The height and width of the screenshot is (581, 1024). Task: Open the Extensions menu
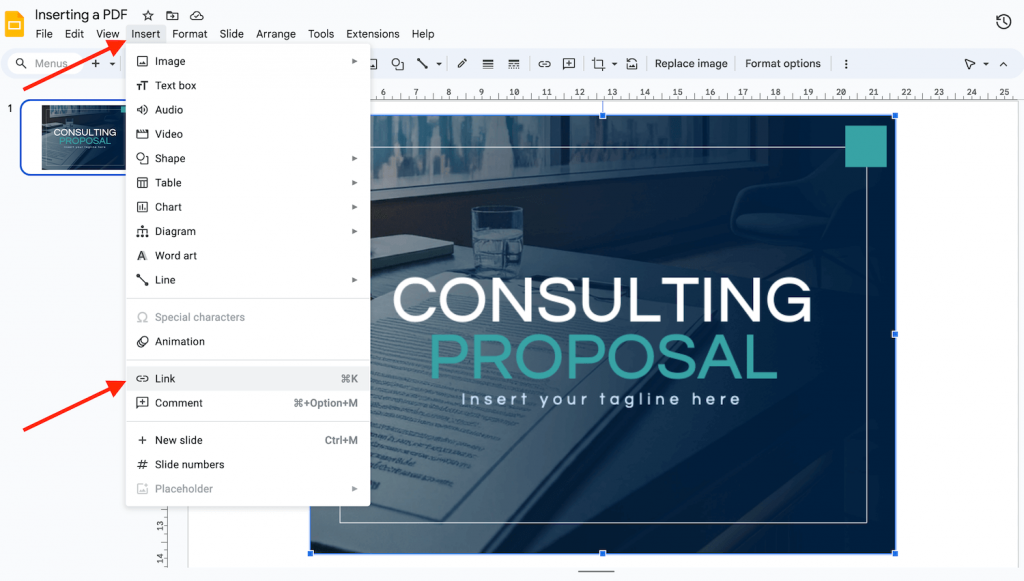(x=372, y=33)
